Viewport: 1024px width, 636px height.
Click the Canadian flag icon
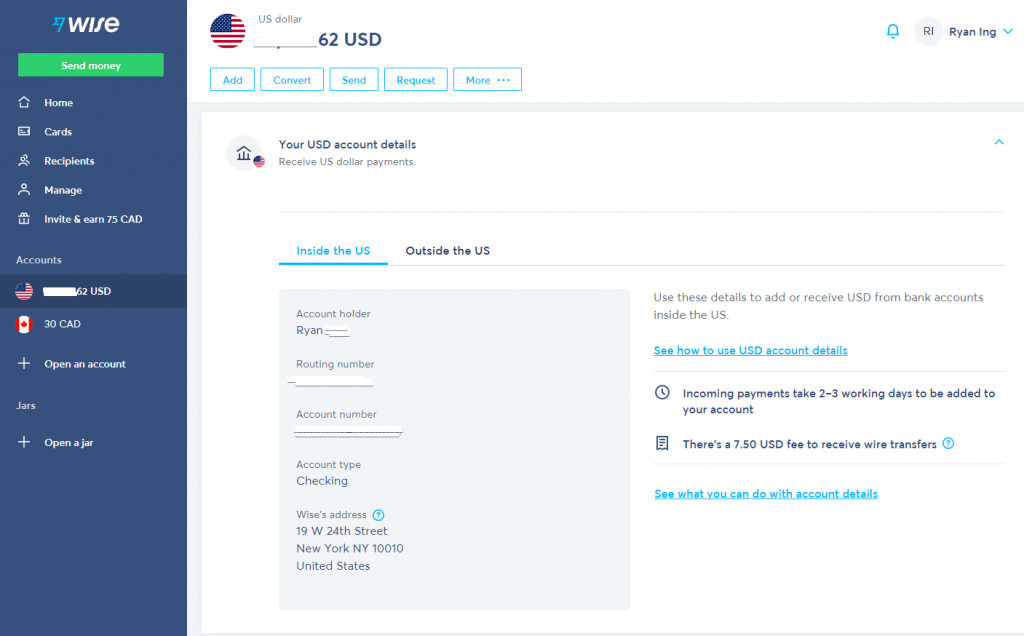pyautogui.click(x=24, y=324)
